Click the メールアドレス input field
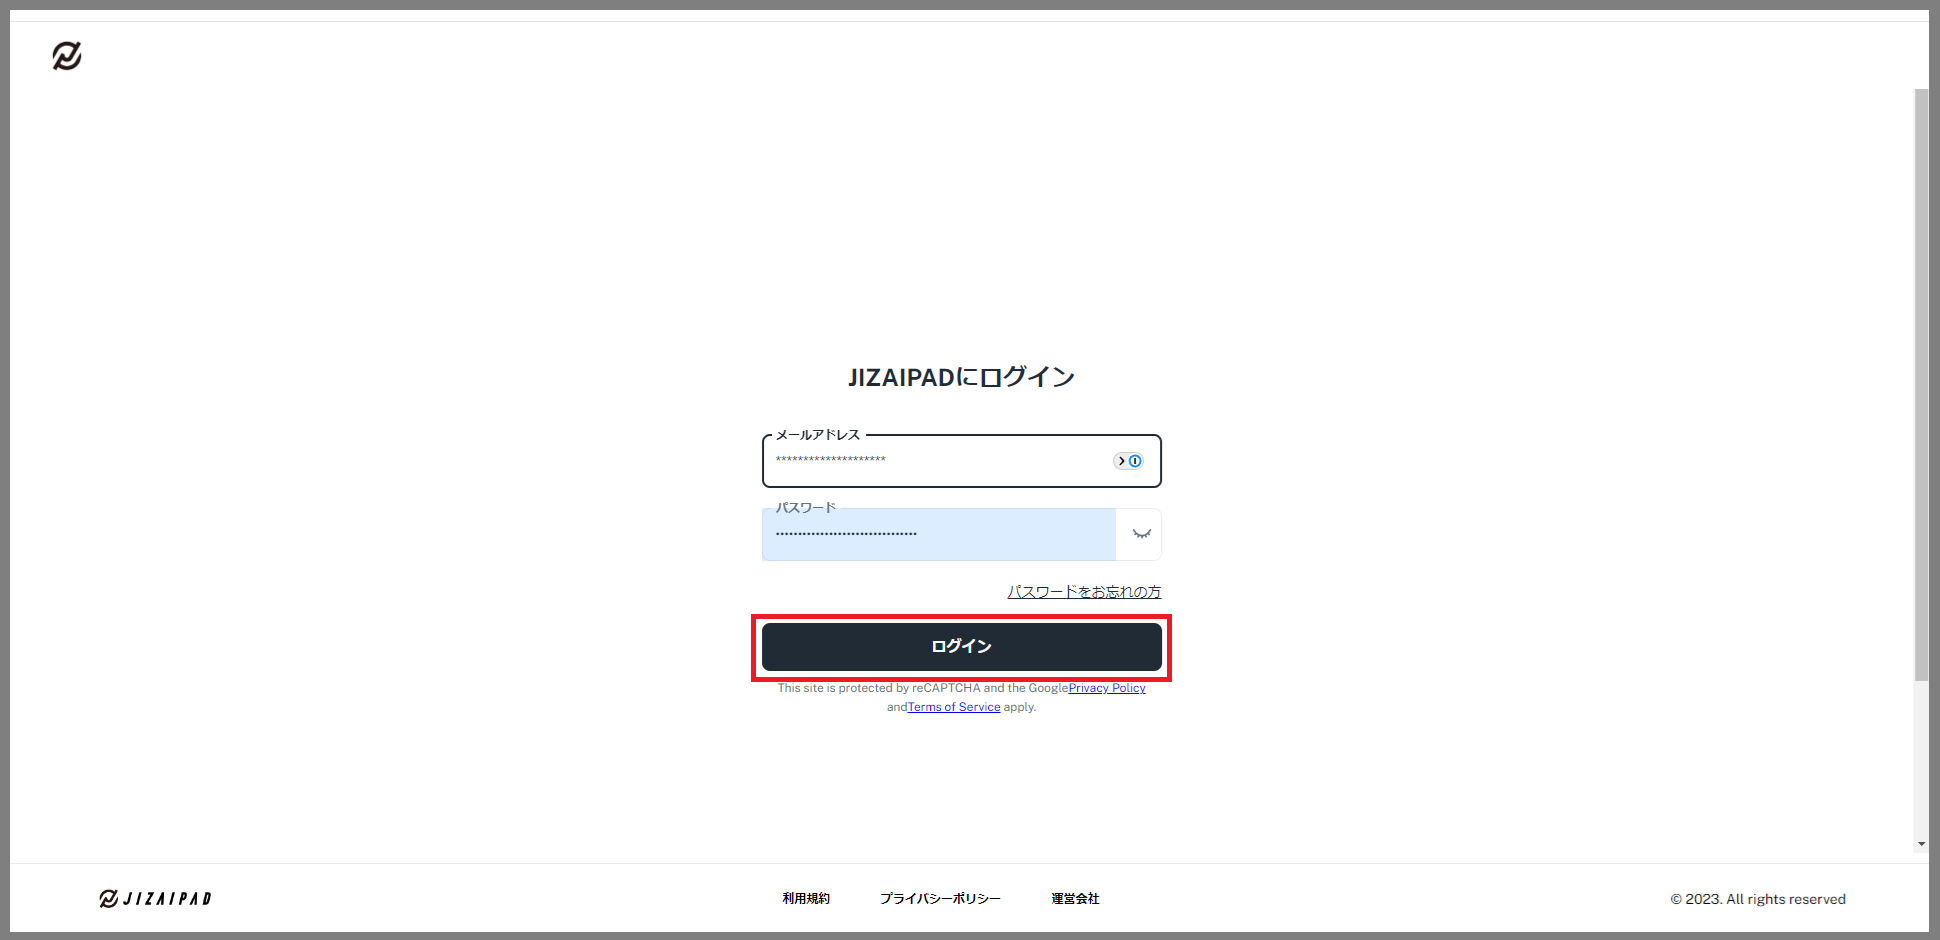 coord(961,461)
